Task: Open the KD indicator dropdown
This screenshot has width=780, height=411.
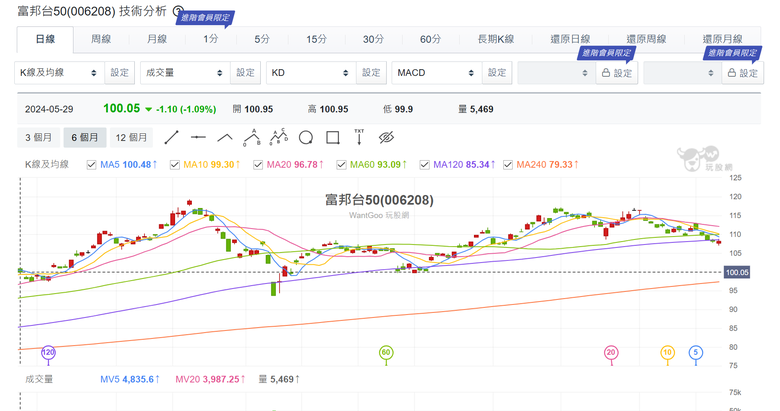Action: tap(310, 73)
